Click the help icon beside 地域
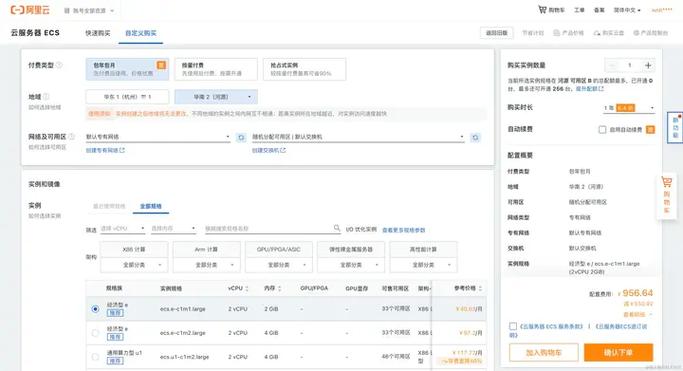Image resolution: width=683 pixels, height=371 pixels. [x=46, y=96]
